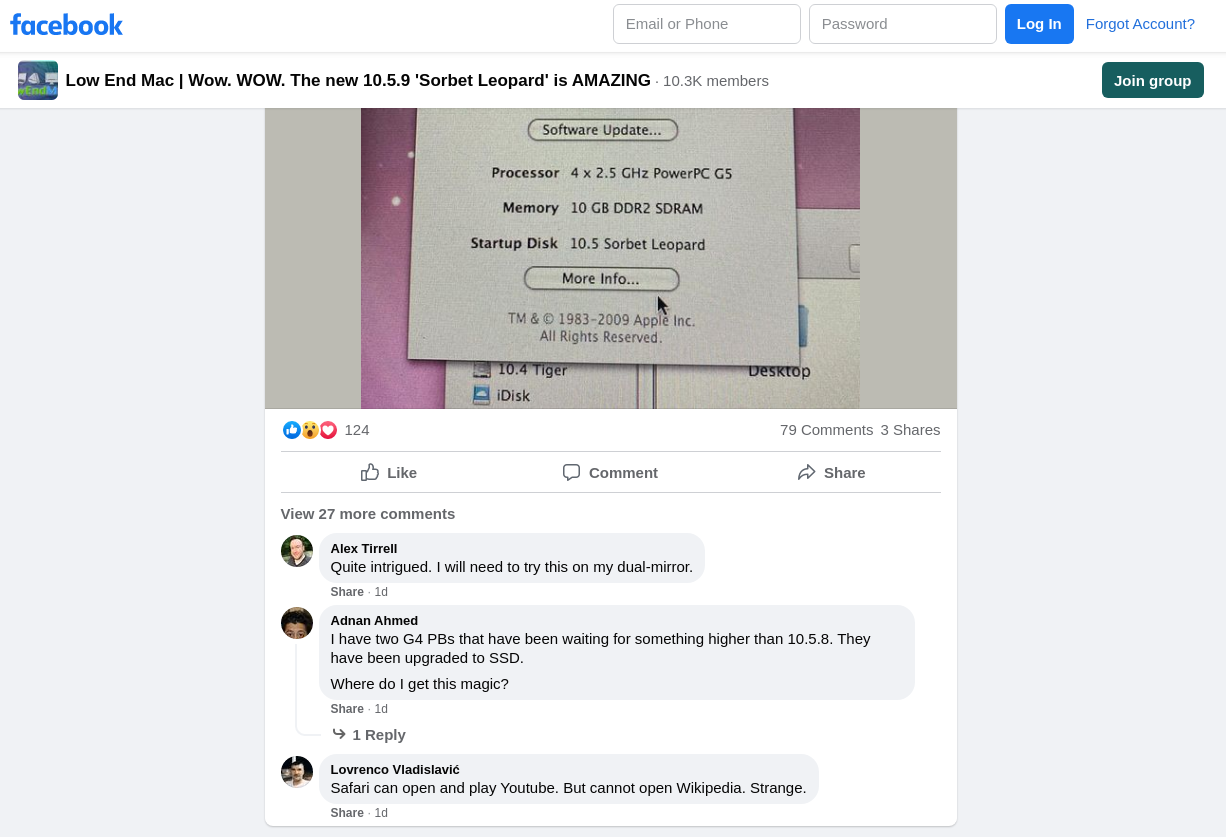
Task: Open the Forgot Account link
Action: pyautogui.click(x=1140, y=24)
